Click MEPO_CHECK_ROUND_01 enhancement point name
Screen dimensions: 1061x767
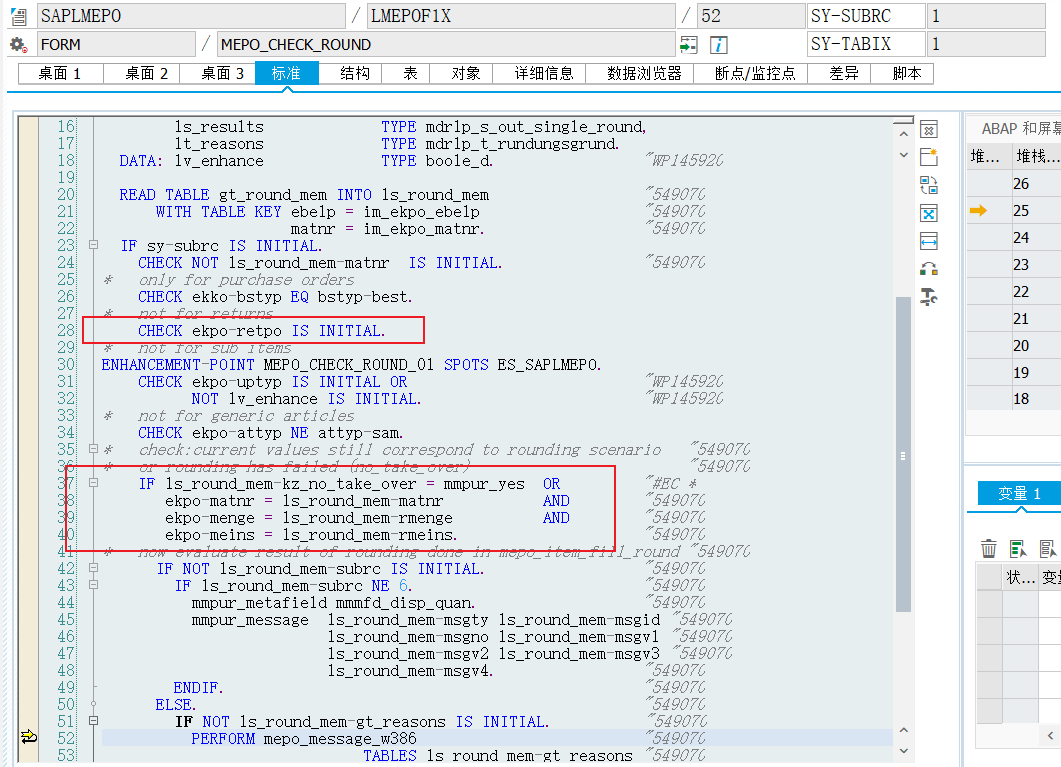click(348, 365)
